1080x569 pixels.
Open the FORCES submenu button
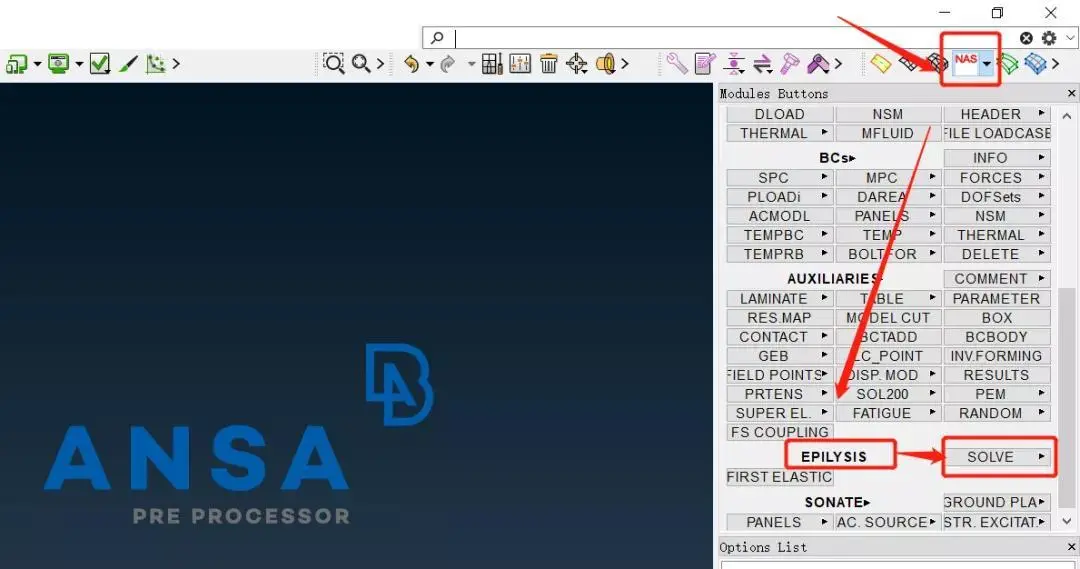(997, 178)
